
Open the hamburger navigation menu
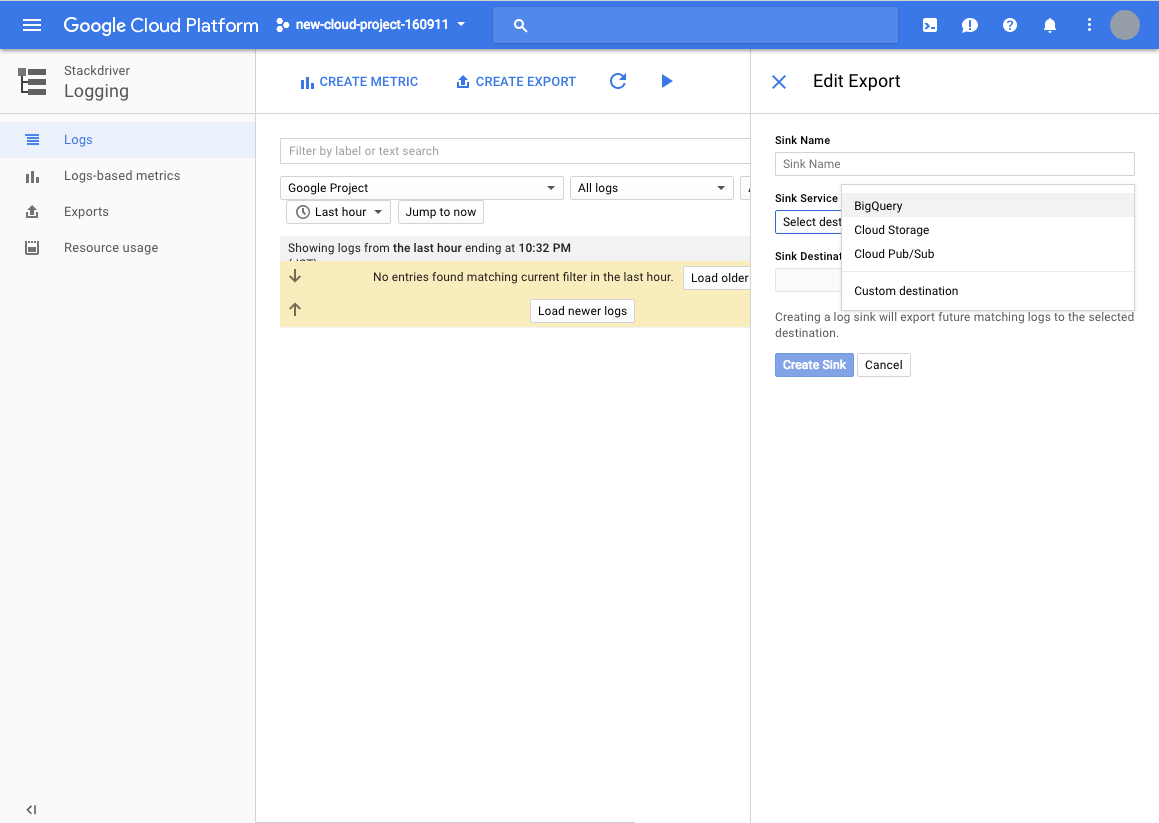[x=32, y=25]
